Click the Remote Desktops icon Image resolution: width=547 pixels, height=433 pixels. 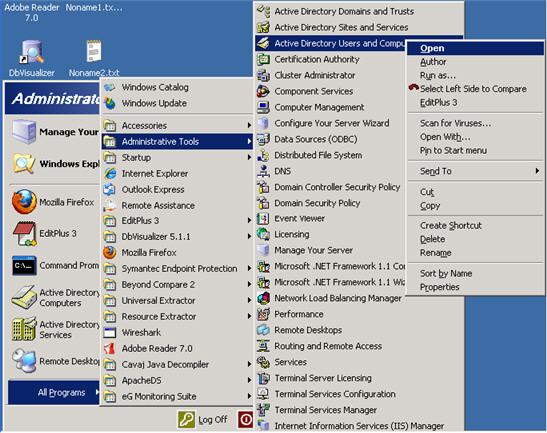tap(263, 330)
